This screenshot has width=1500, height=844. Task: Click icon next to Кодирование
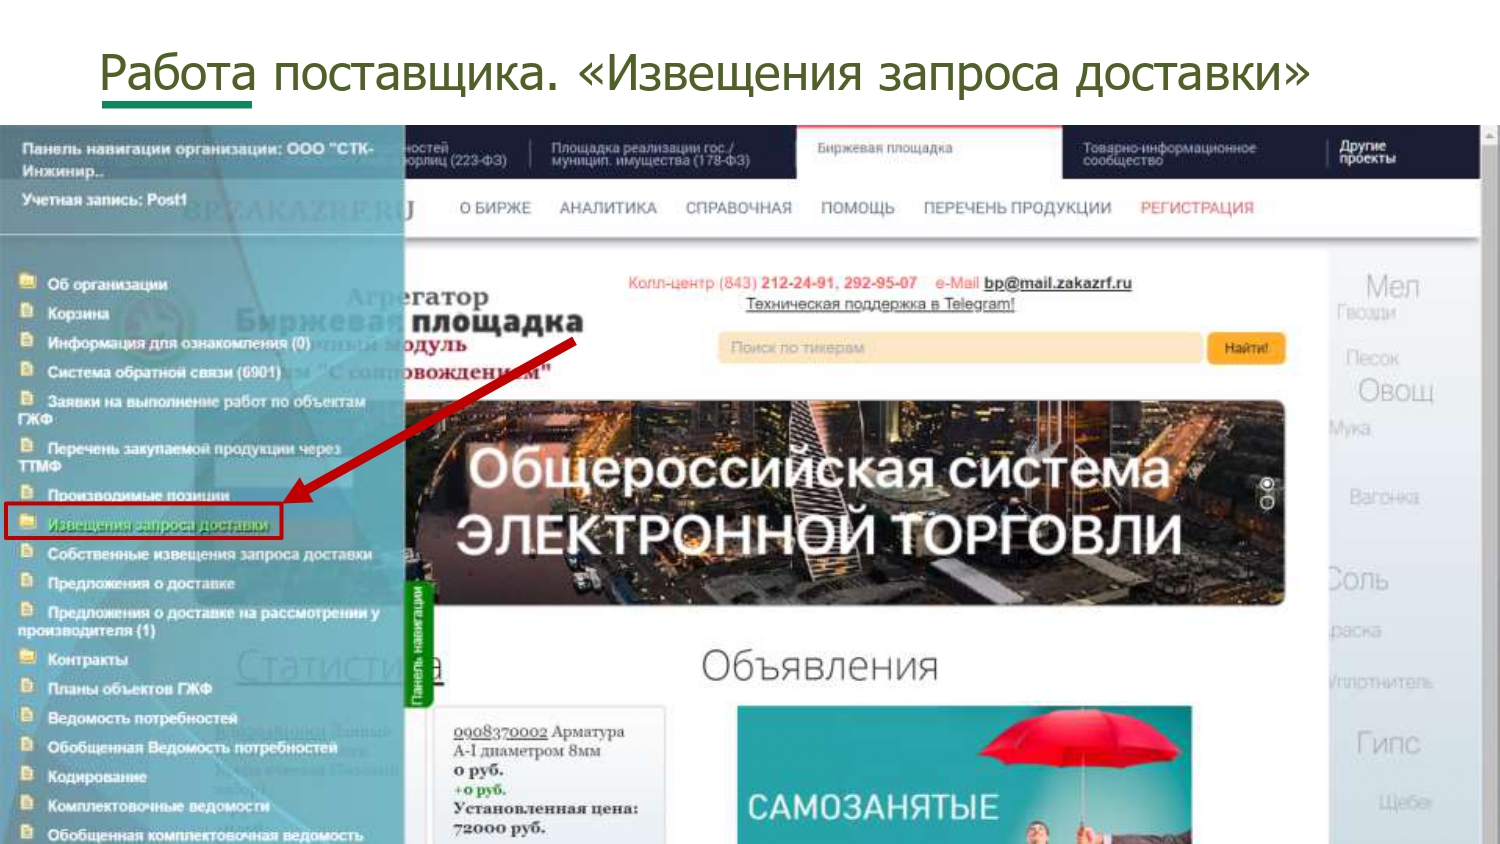pyautogui.click(x=27, y=774)
